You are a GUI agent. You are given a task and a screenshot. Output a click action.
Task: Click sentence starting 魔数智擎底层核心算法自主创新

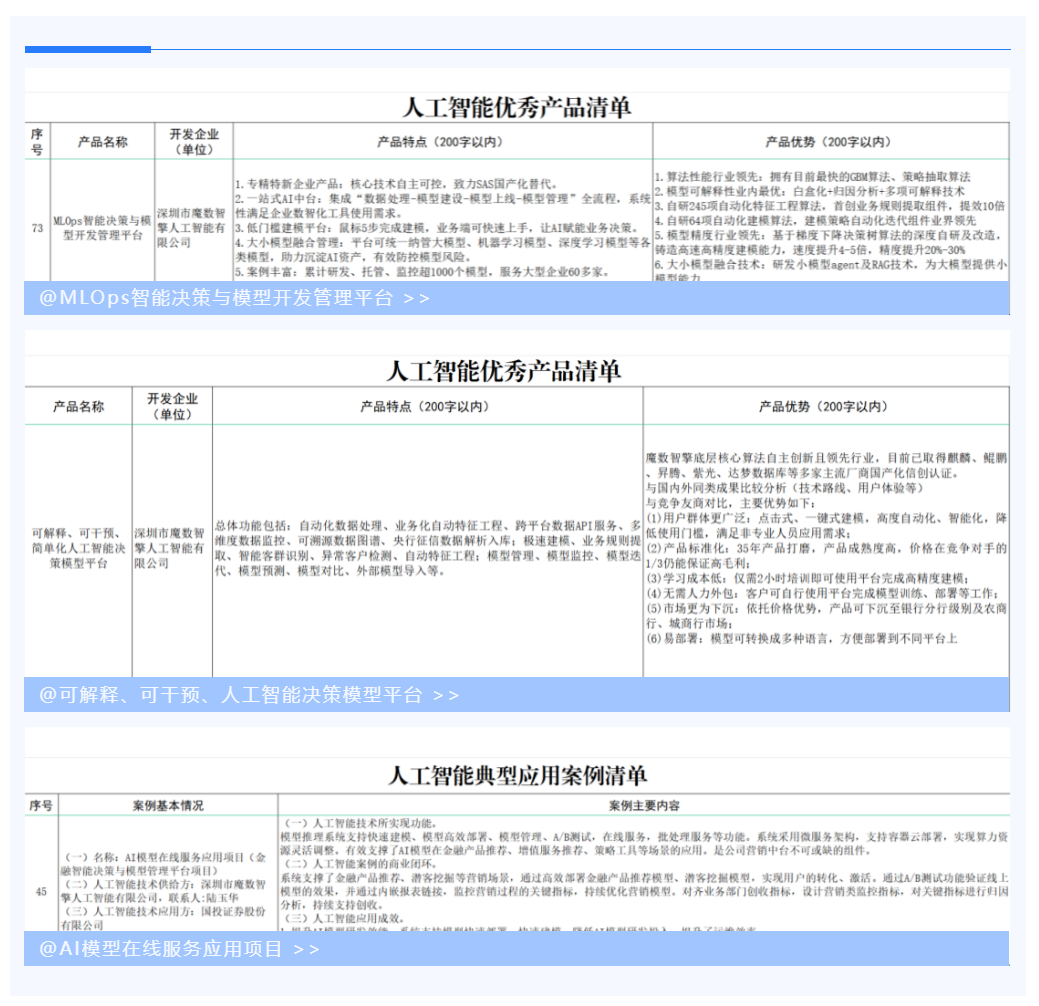[x=826, y=465]
